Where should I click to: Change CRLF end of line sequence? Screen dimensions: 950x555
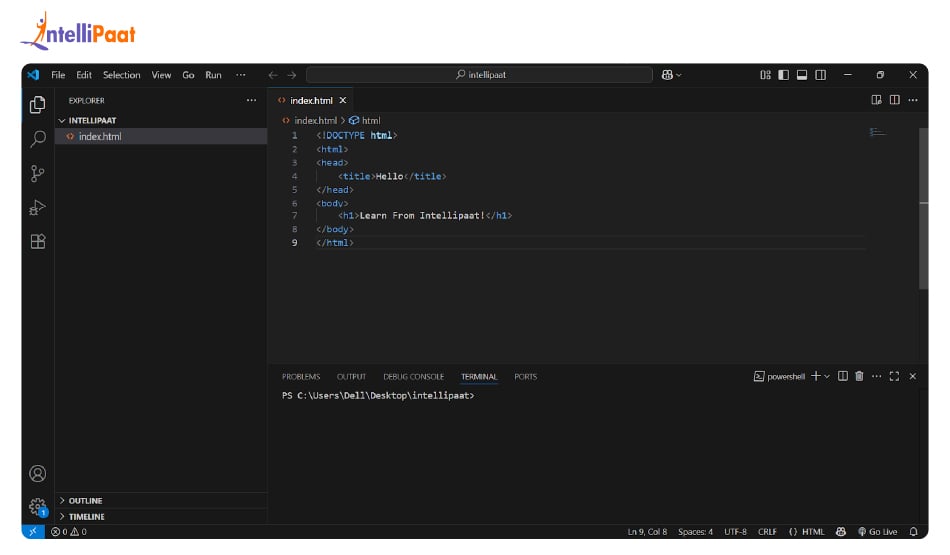click(767, 531)
